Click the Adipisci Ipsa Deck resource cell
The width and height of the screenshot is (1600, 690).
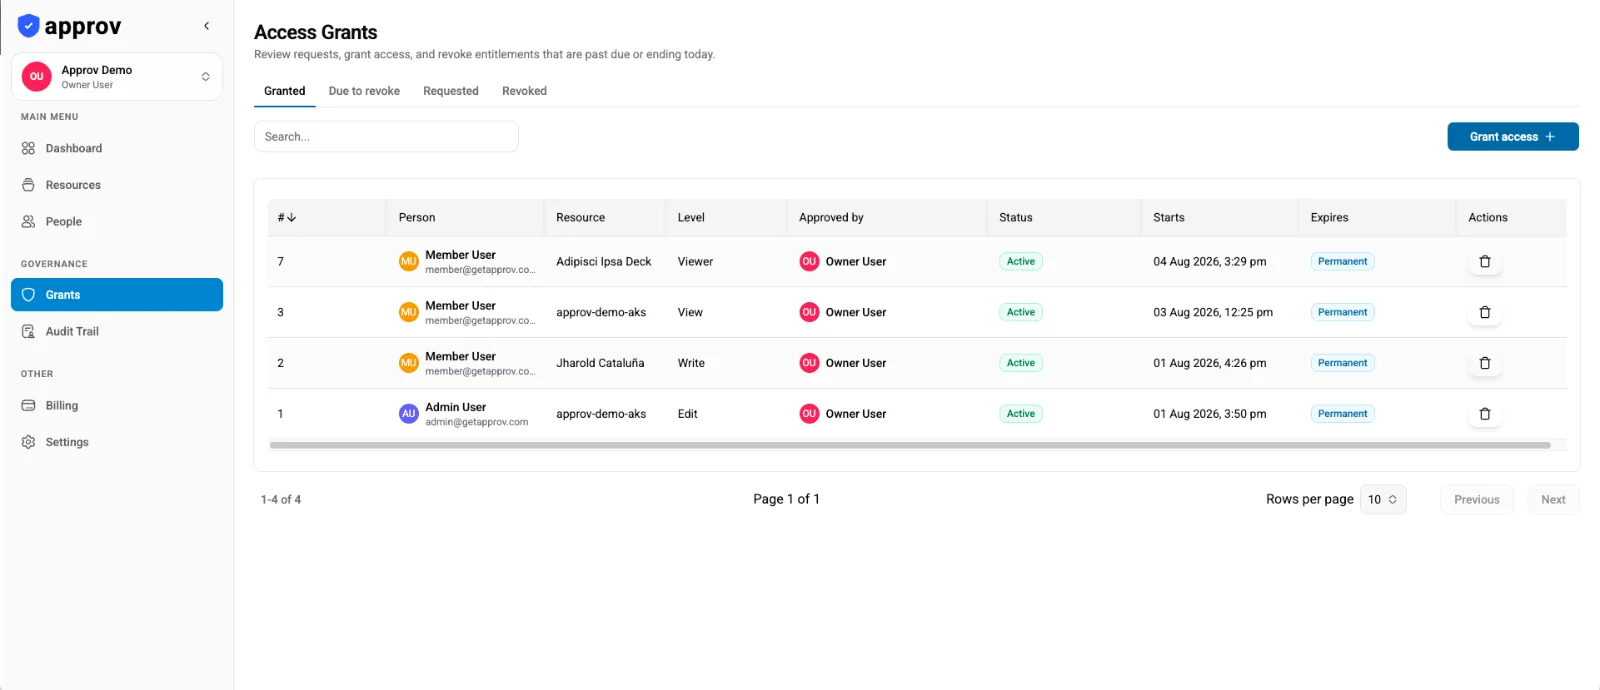pos(604,262)
